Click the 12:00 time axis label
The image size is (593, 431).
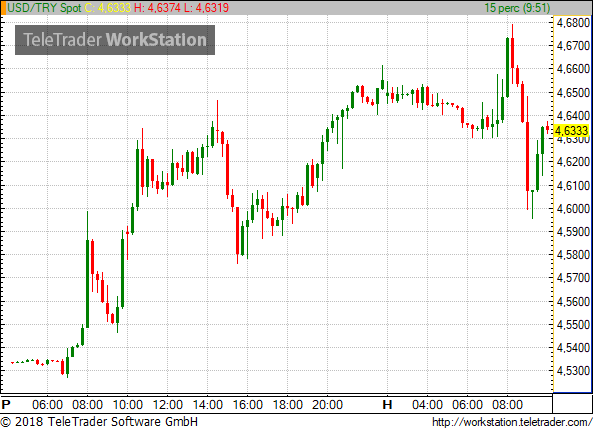(x=168, y=405)
